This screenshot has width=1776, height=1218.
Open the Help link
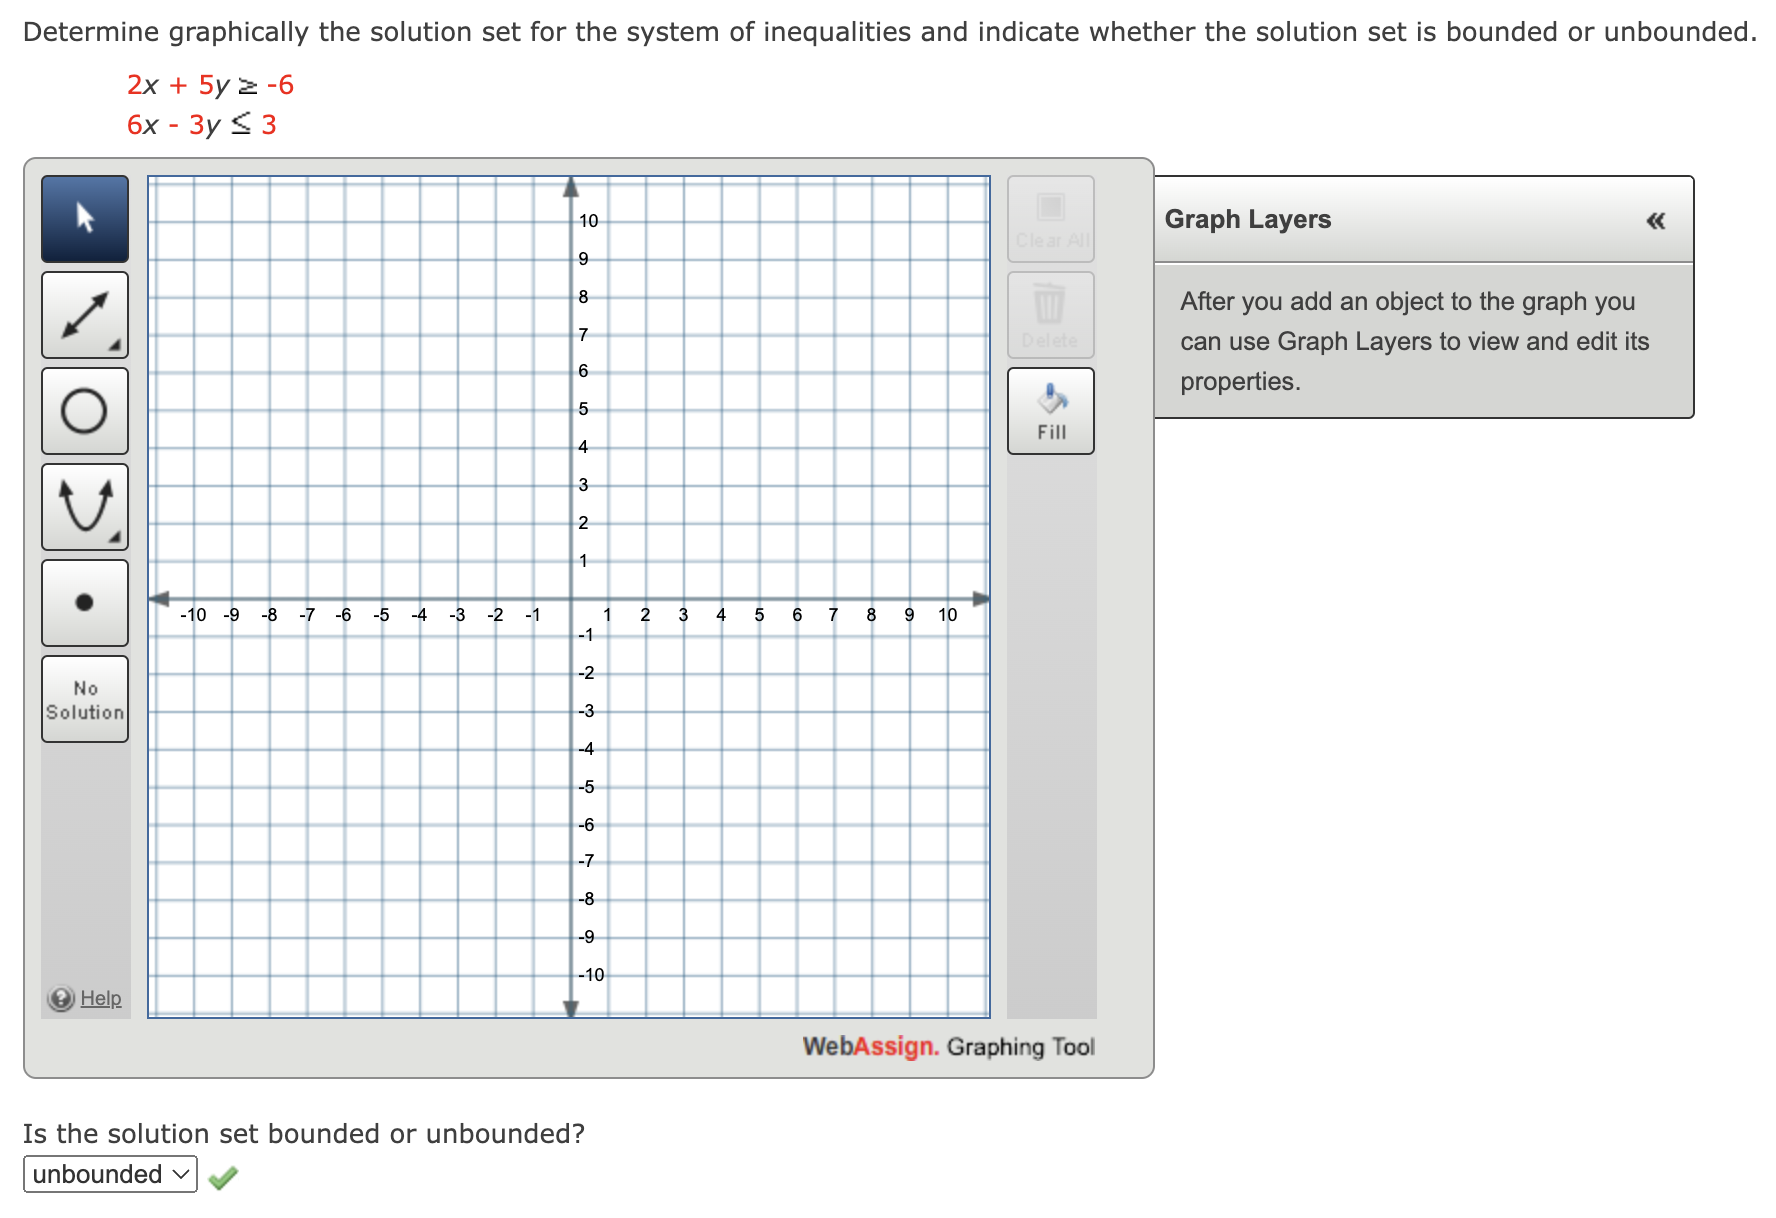click(x=100, y=998)
